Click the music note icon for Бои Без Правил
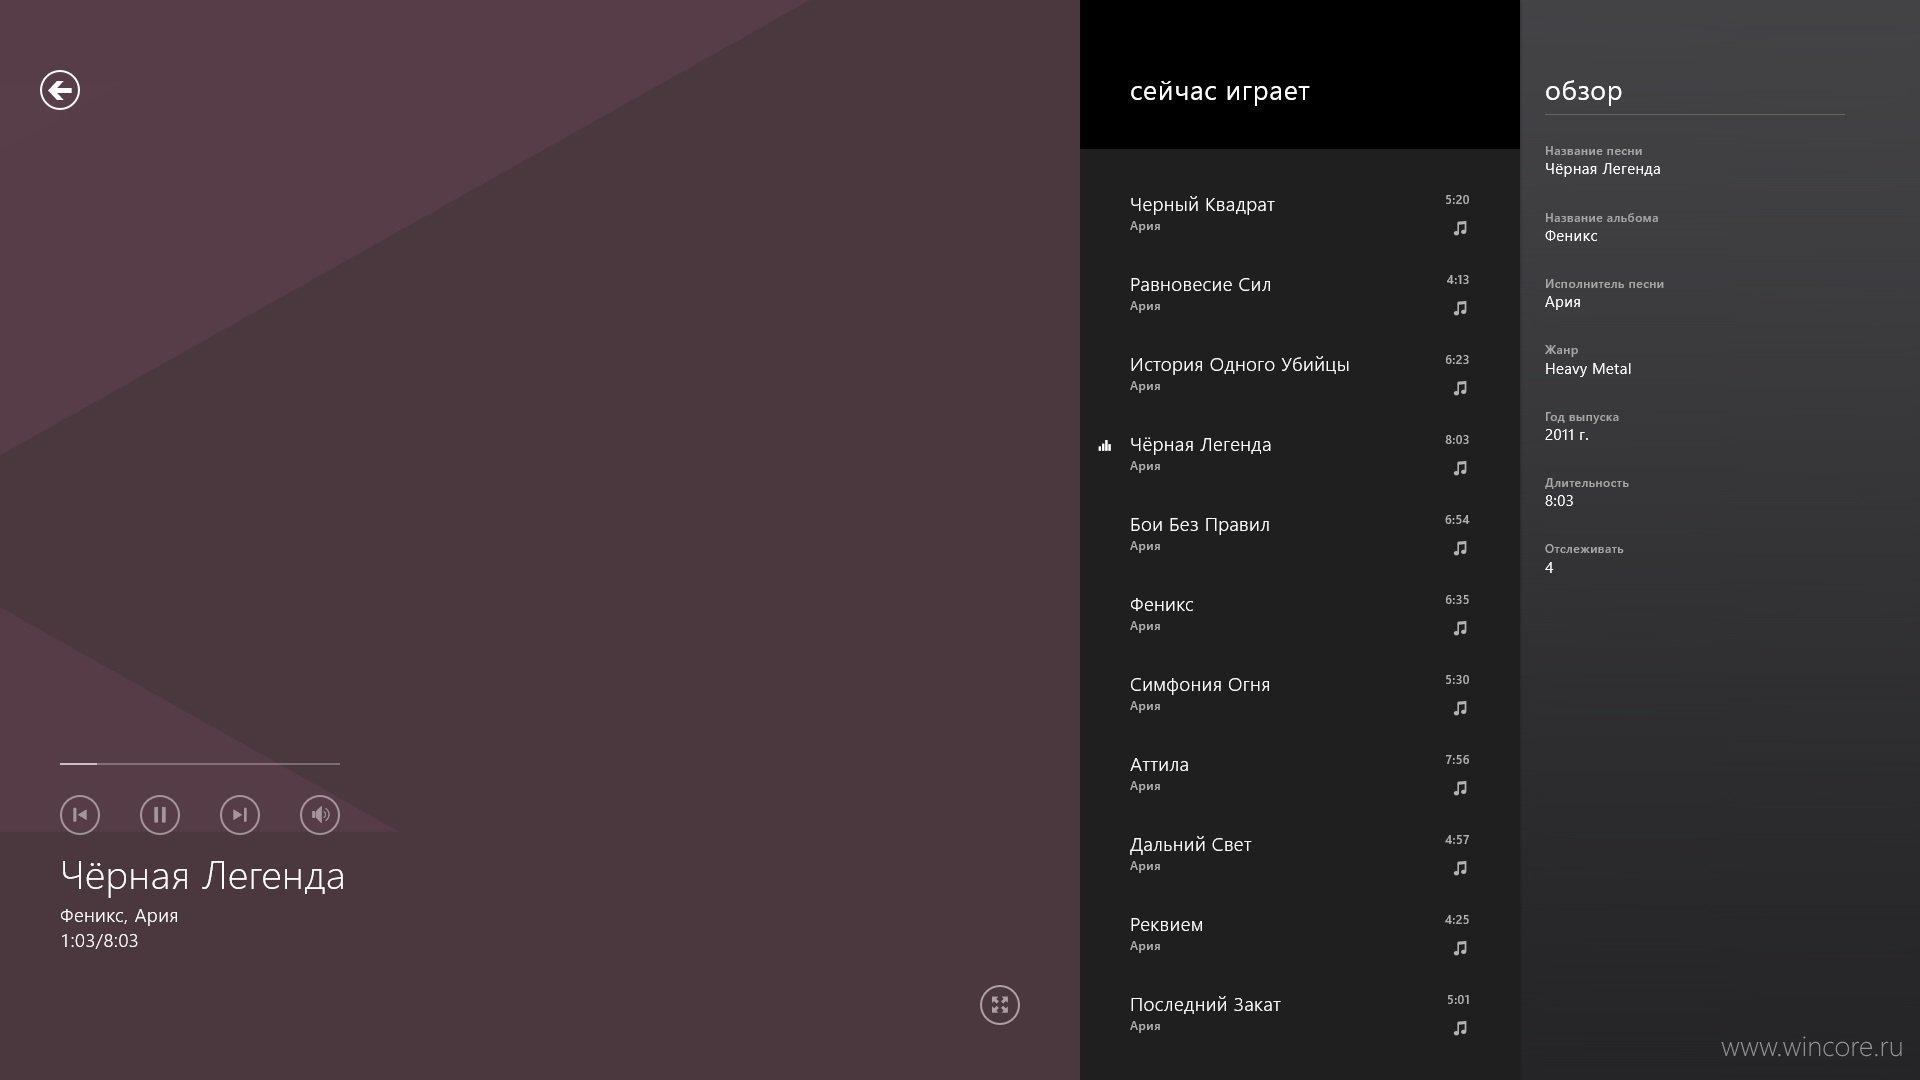1920x1080 pixels. tap(1460, 548)
